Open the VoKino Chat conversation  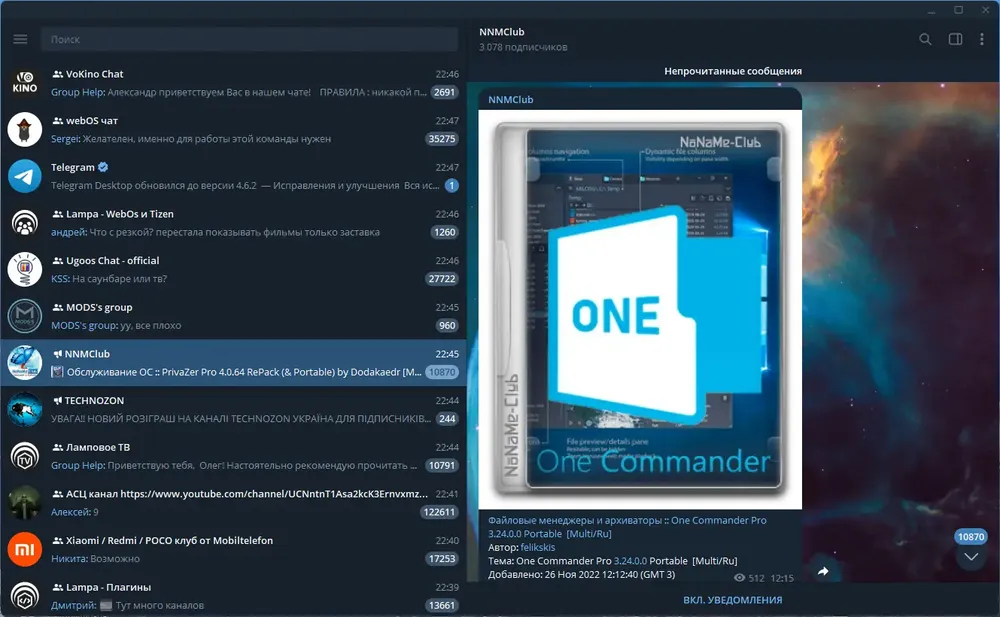click(x=233, y=82)
